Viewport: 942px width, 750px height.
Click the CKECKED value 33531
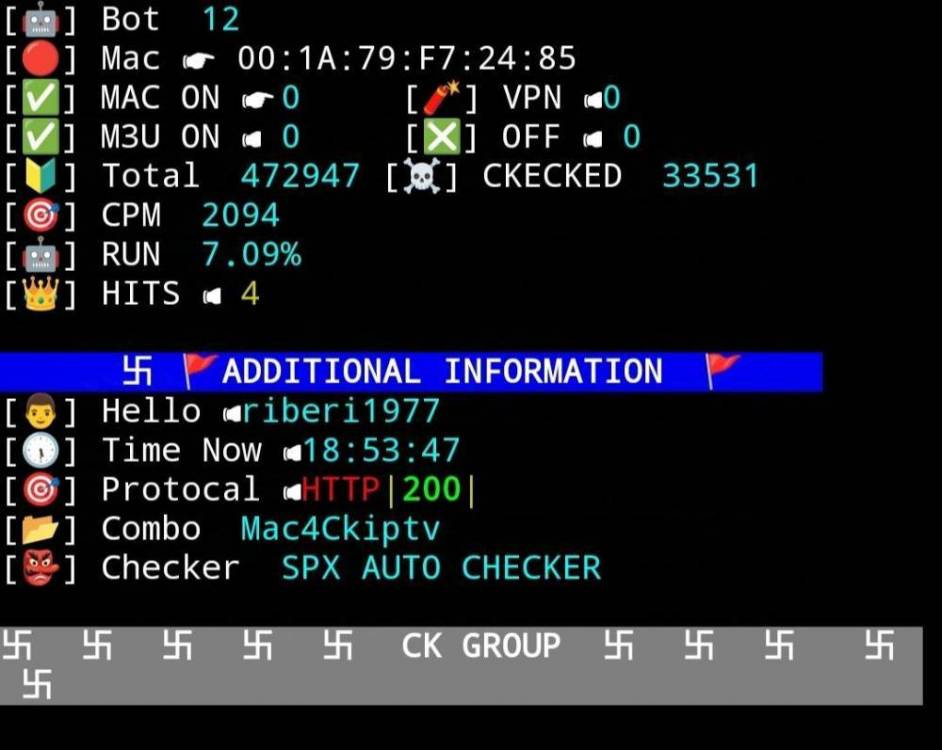coord(710,176)
